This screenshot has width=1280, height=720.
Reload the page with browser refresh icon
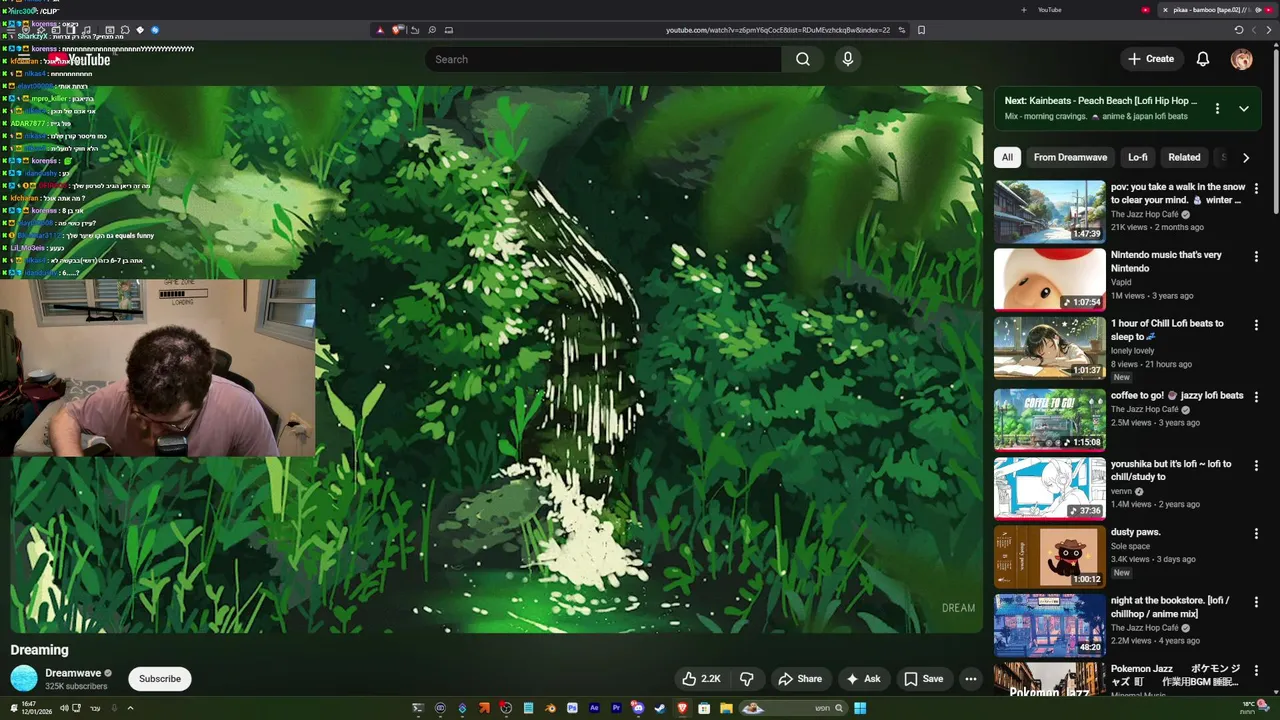pyautogui.click(x=1239, y=30)
